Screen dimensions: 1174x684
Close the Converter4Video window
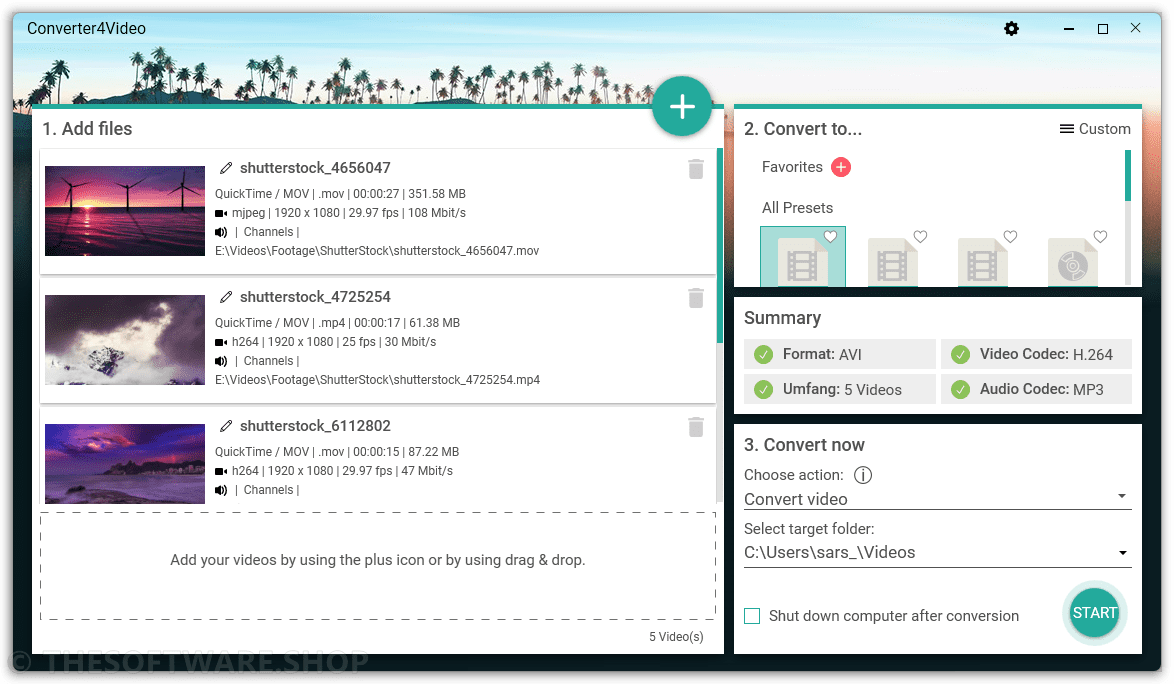(x=1136, y=28)
